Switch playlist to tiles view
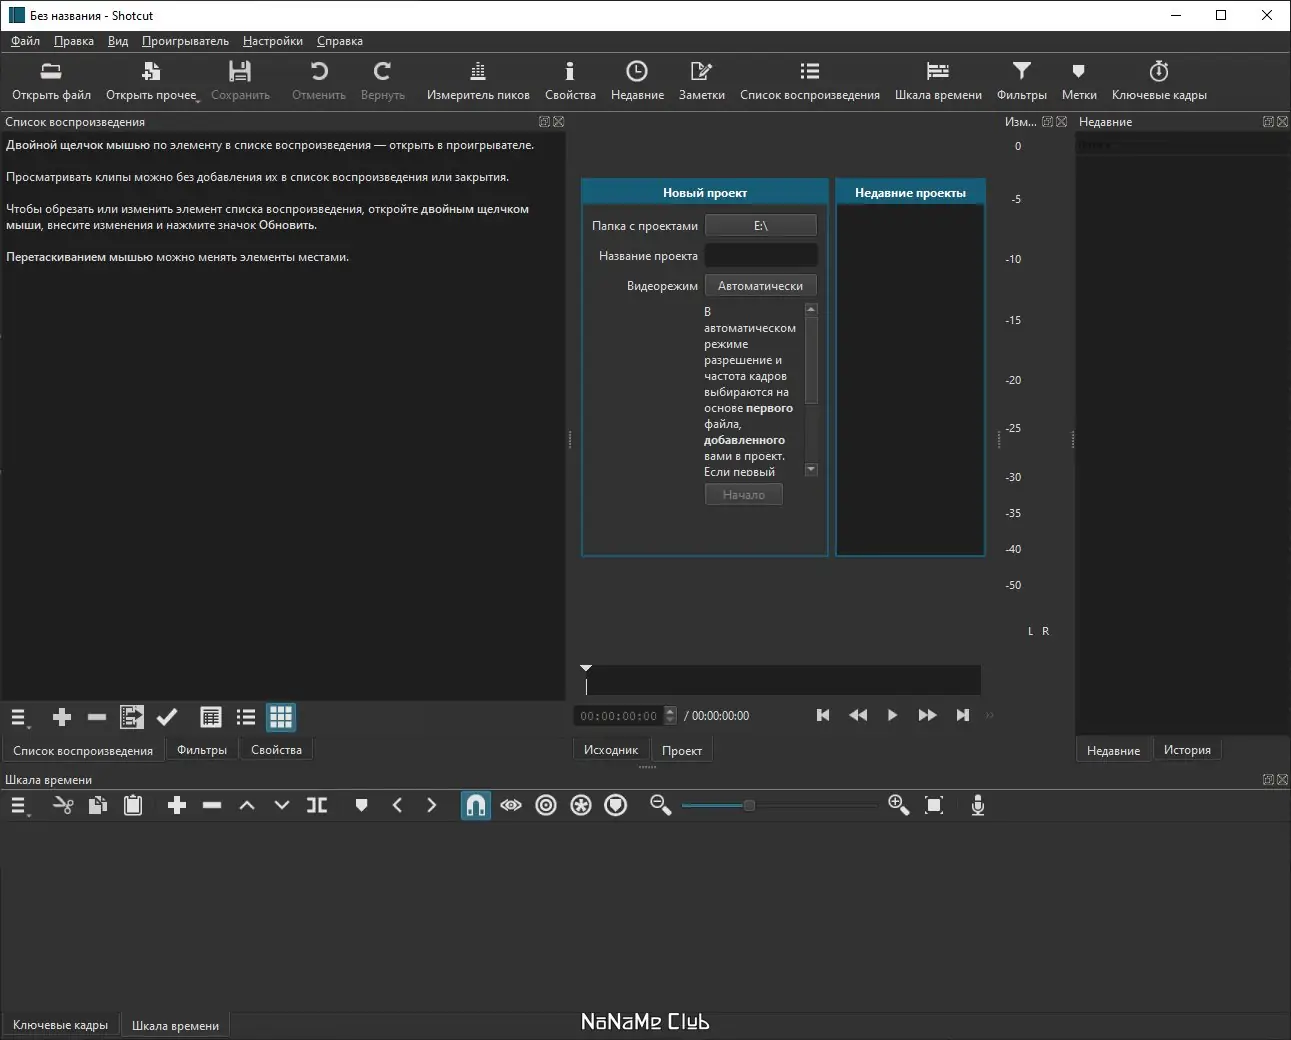The width and height of the screenshot is (1291, 1040). pos(246,717)
